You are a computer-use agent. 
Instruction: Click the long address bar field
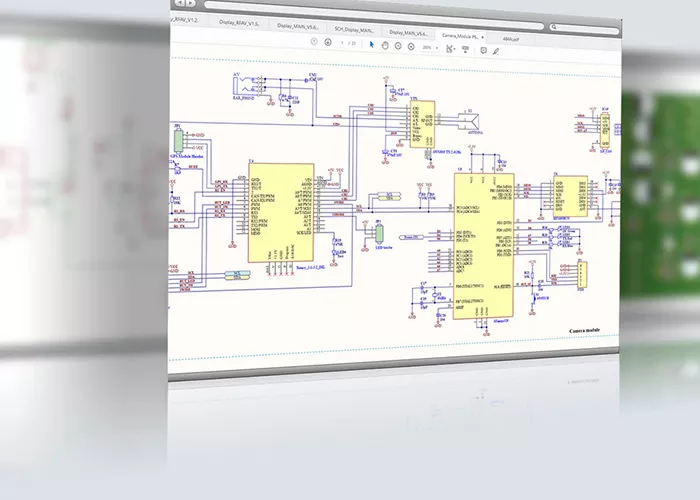pos(374,15)
